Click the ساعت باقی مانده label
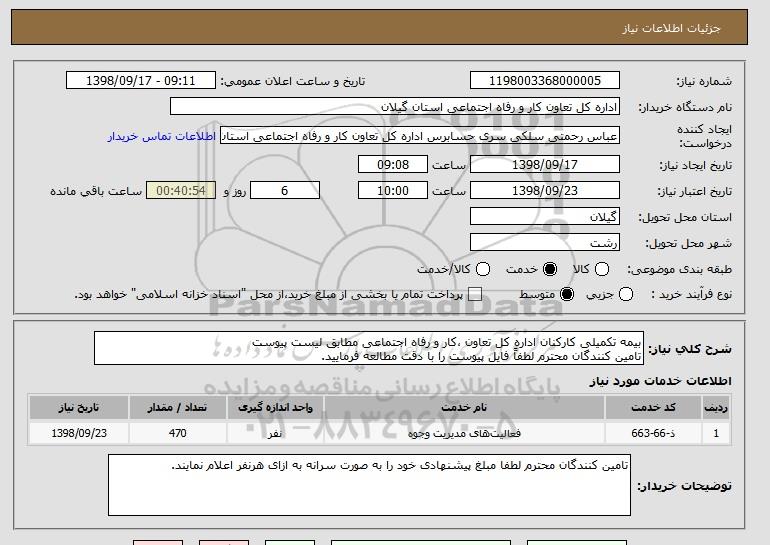The image size is (770, 545). coord(96,191)
